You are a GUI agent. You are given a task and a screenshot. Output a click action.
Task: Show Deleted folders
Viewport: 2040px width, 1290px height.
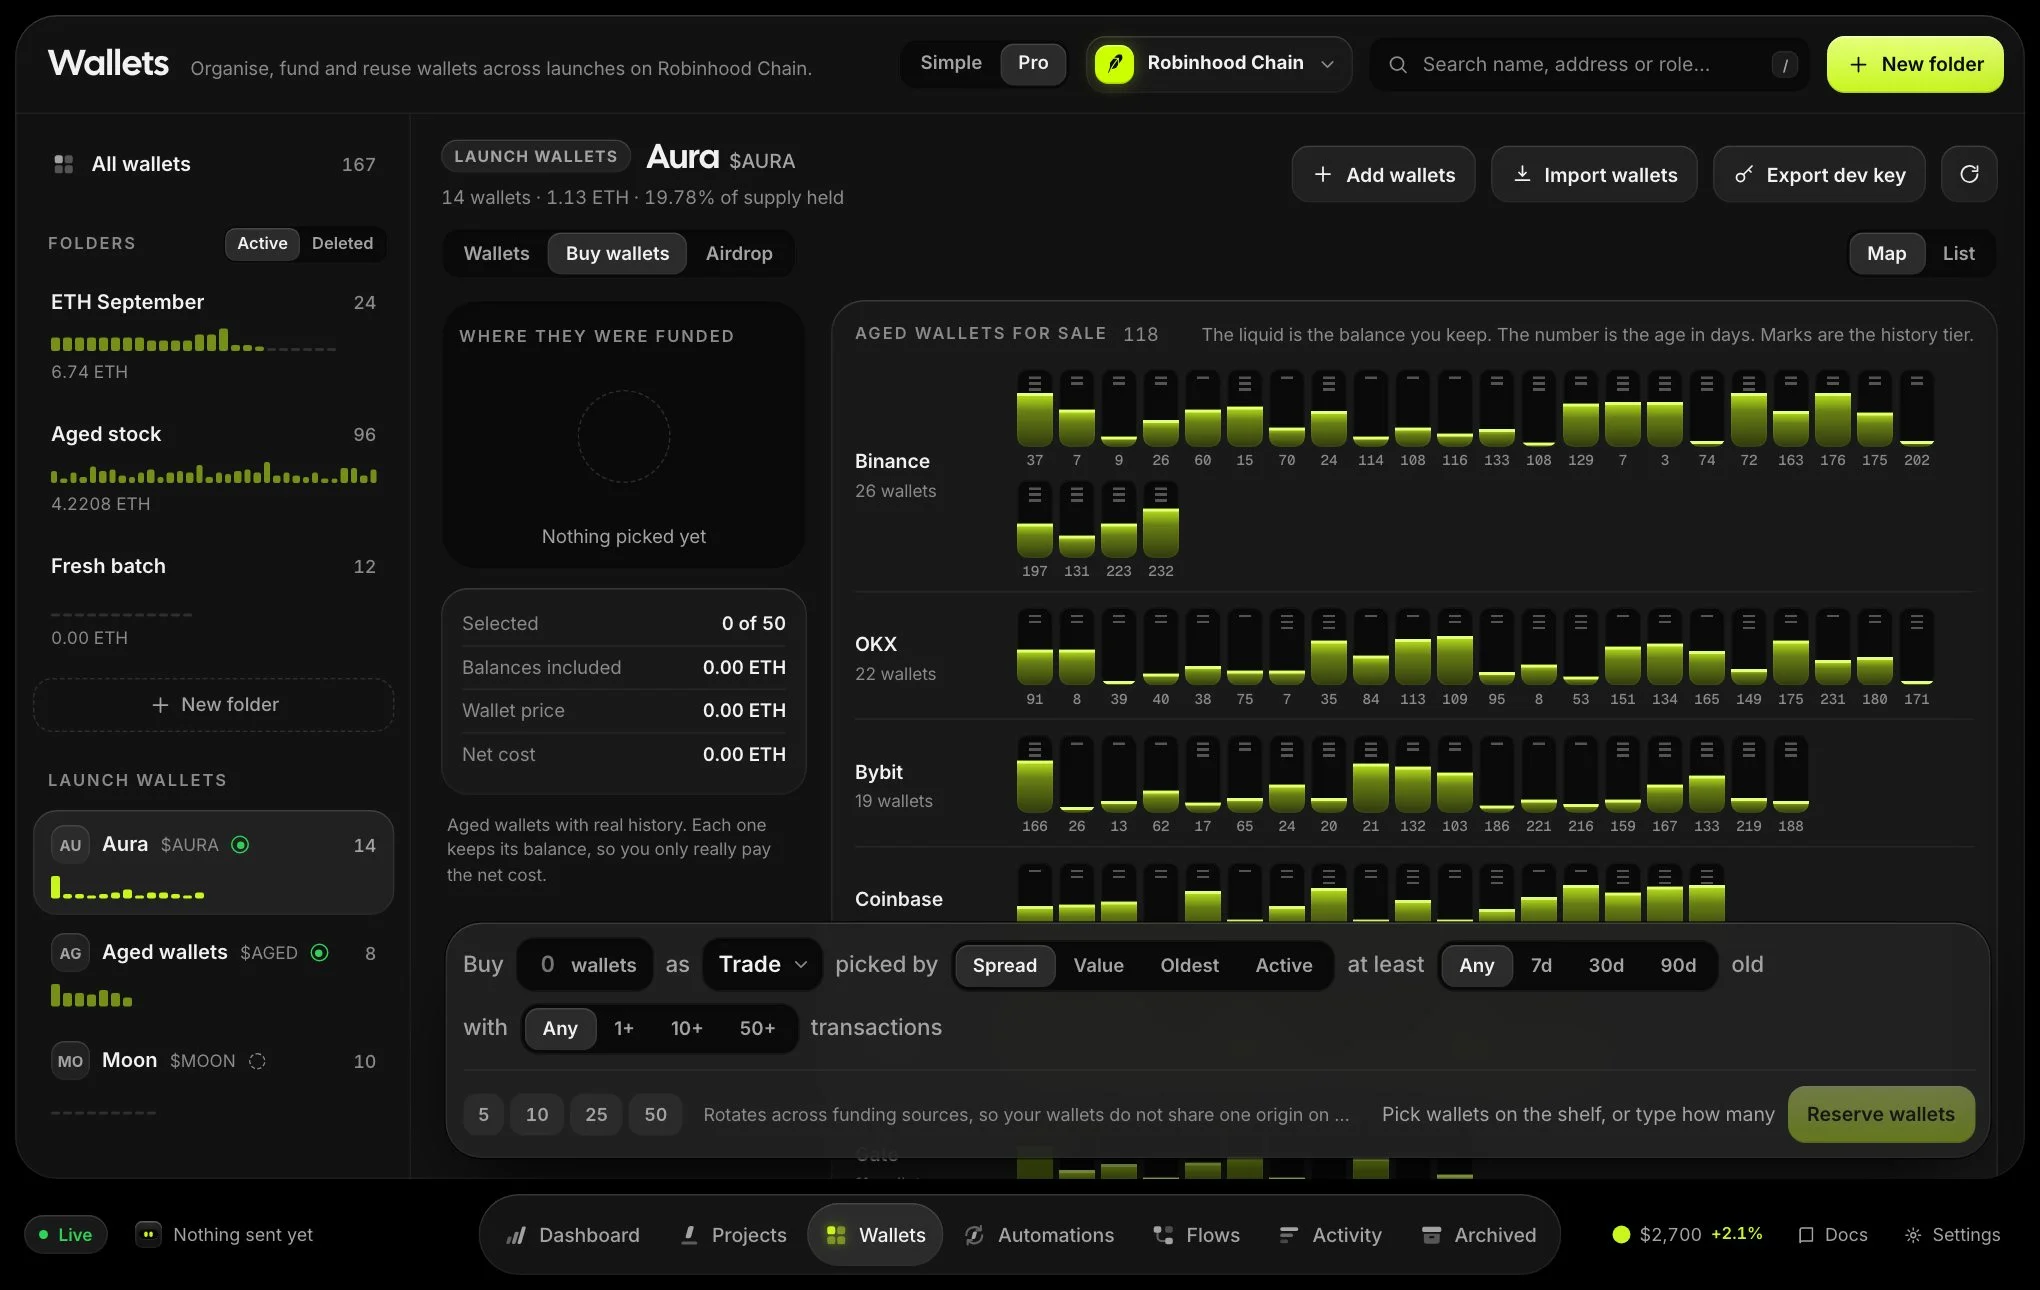coord(342,243)
